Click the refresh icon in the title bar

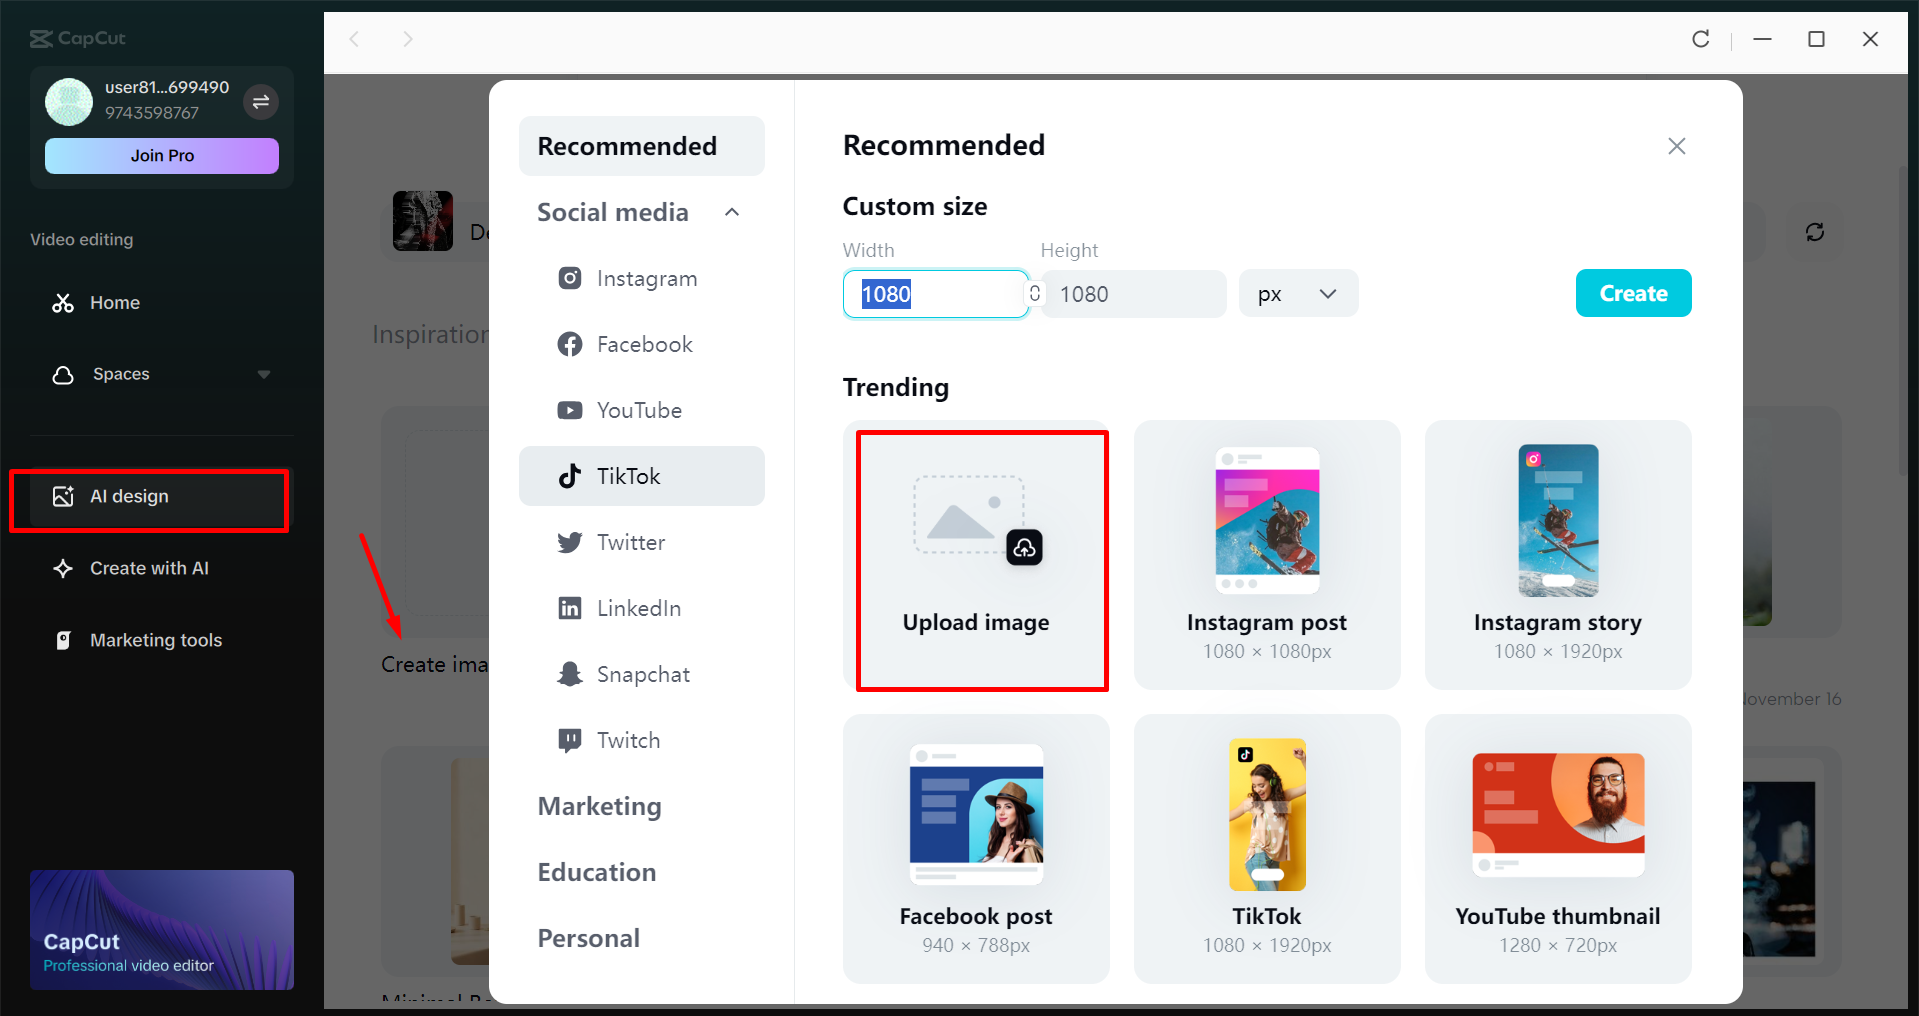point(1701,39)
